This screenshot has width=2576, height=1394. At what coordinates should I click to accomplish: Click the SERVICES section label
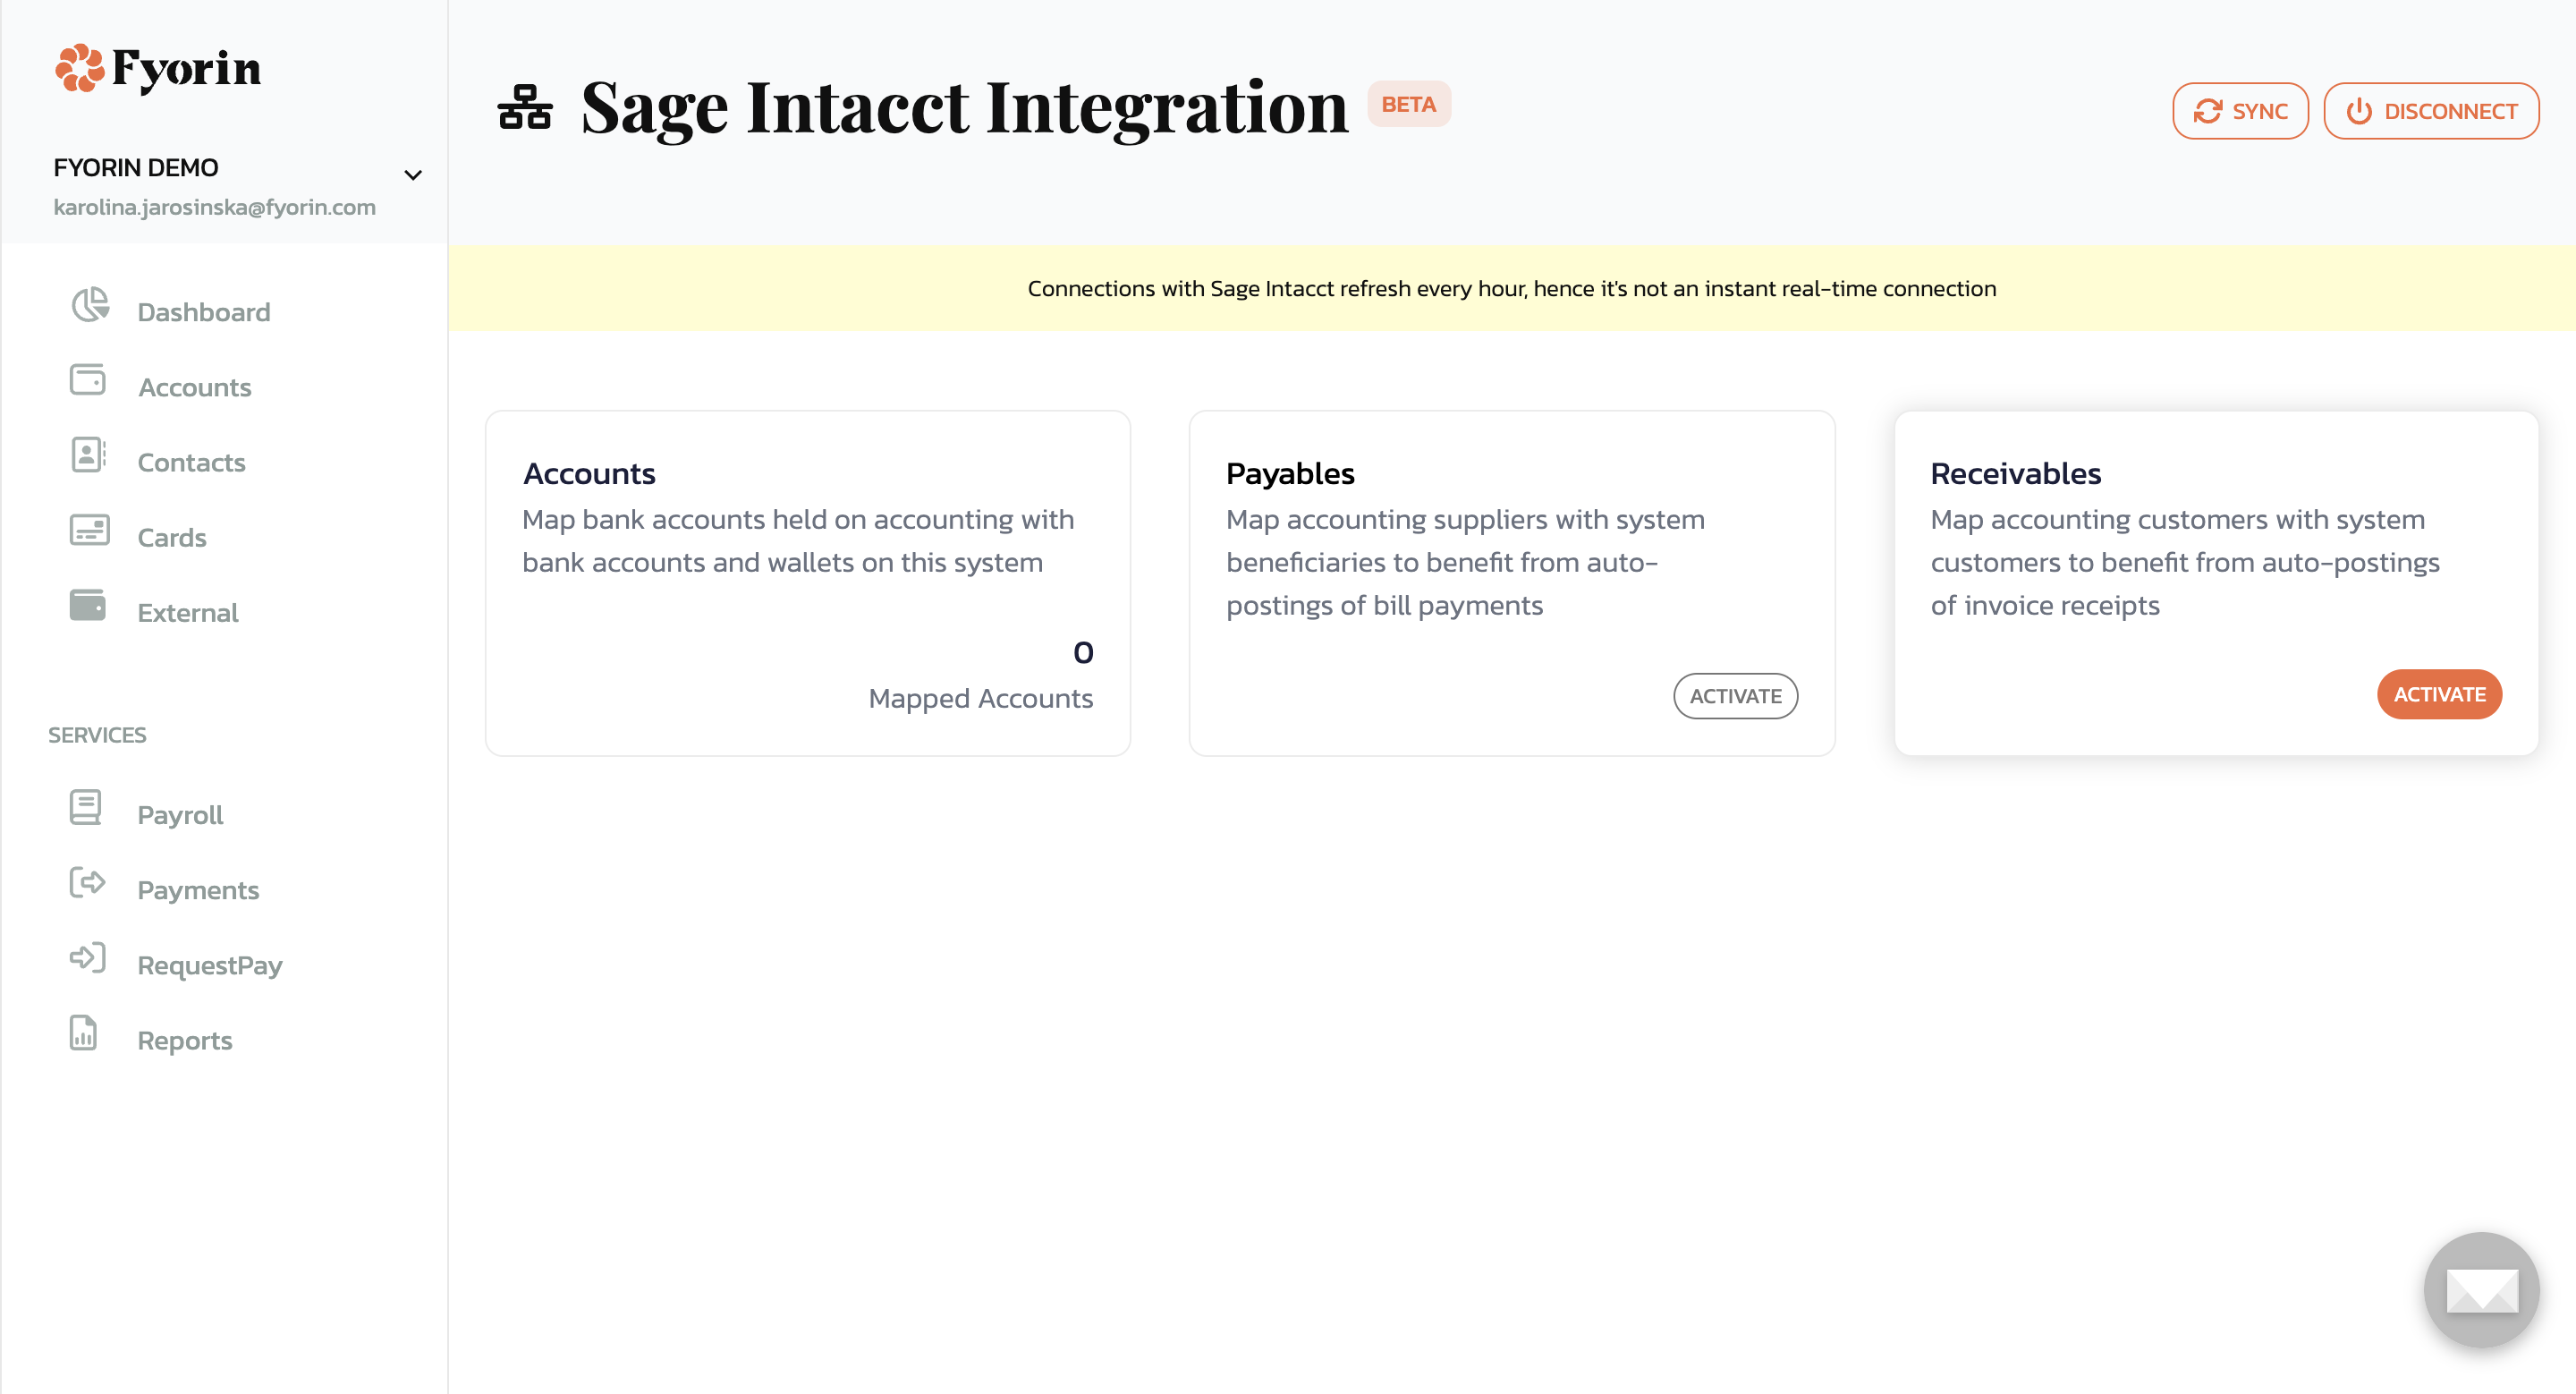[x=97, y=735]
